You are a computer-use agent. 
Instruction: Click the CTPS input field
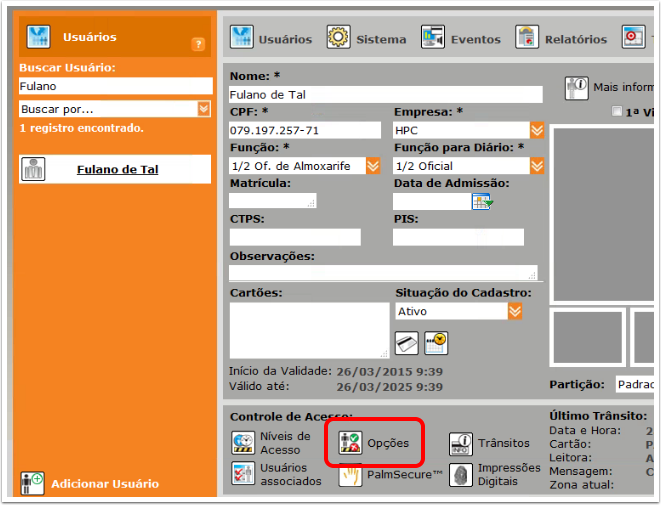pos(295,237)
